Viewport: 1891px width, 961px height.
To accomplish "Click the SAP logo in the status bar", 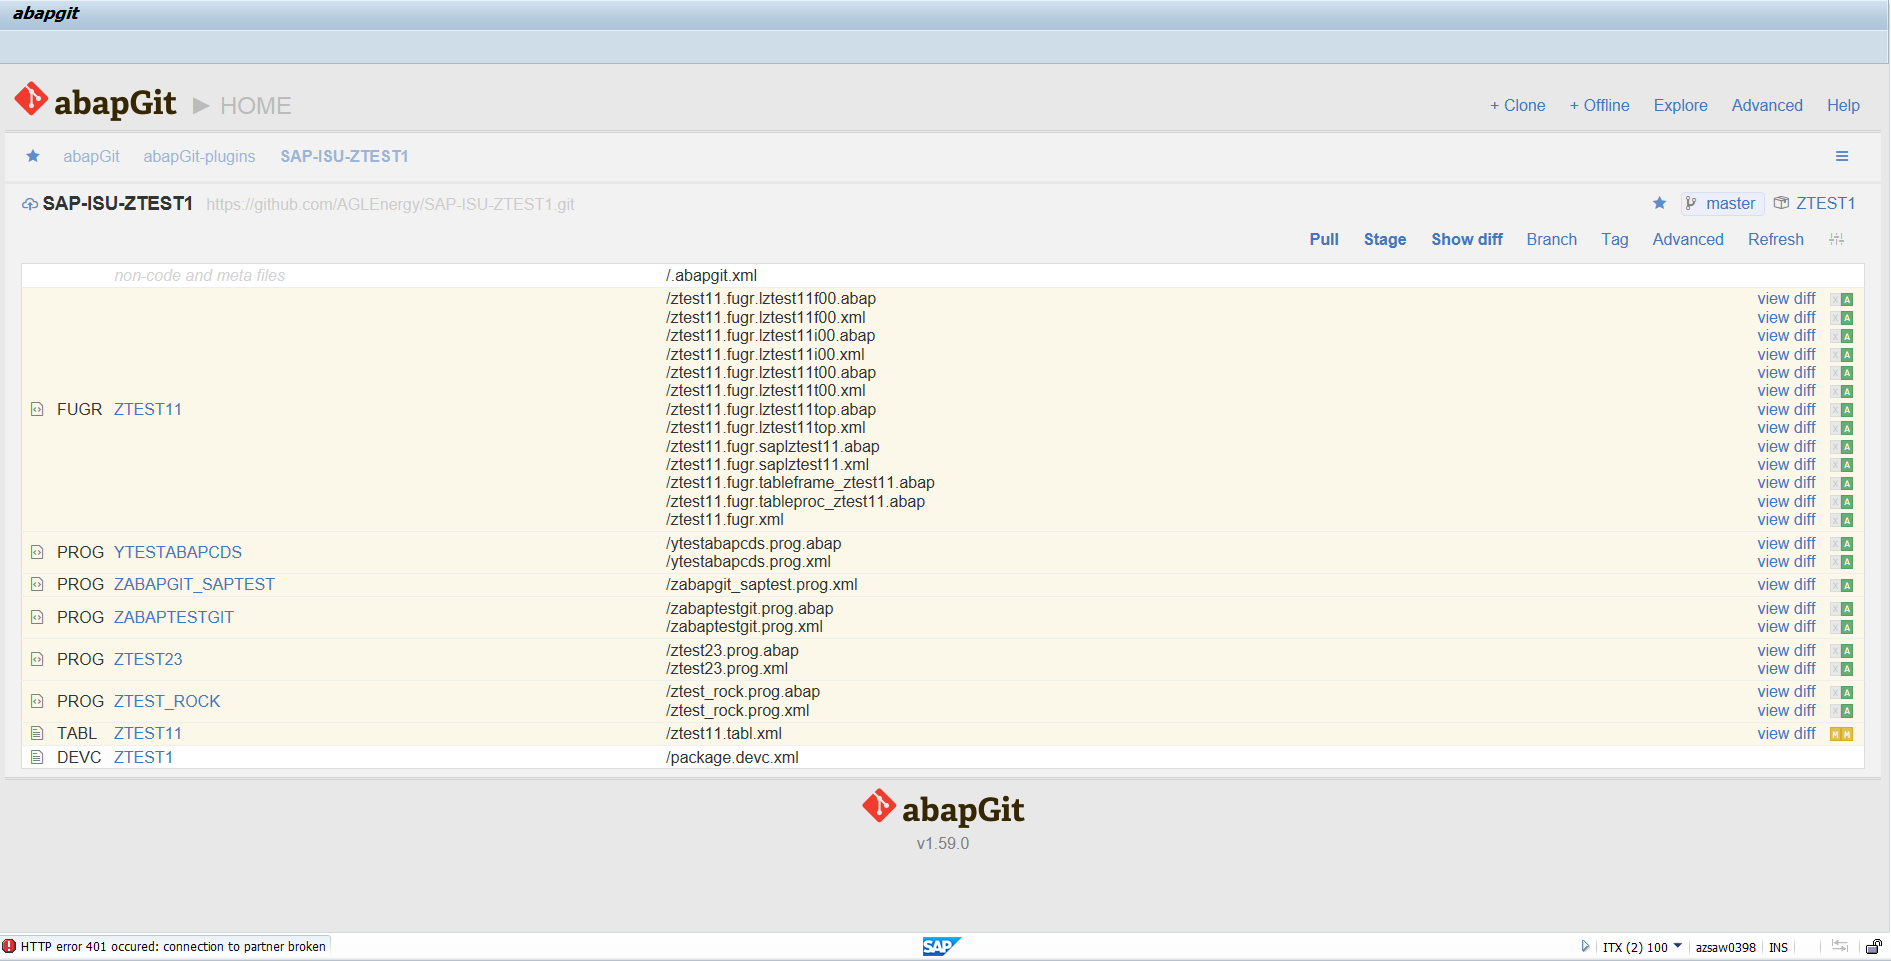I will point(941,946).
